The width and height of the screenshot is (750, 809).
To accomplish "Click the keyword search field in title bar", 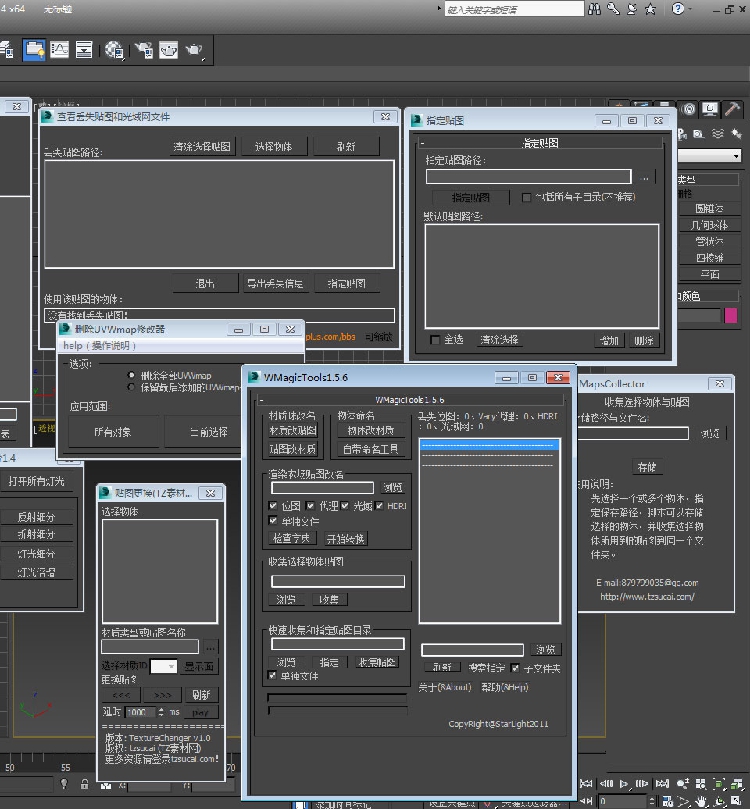I will coord(514,9).
